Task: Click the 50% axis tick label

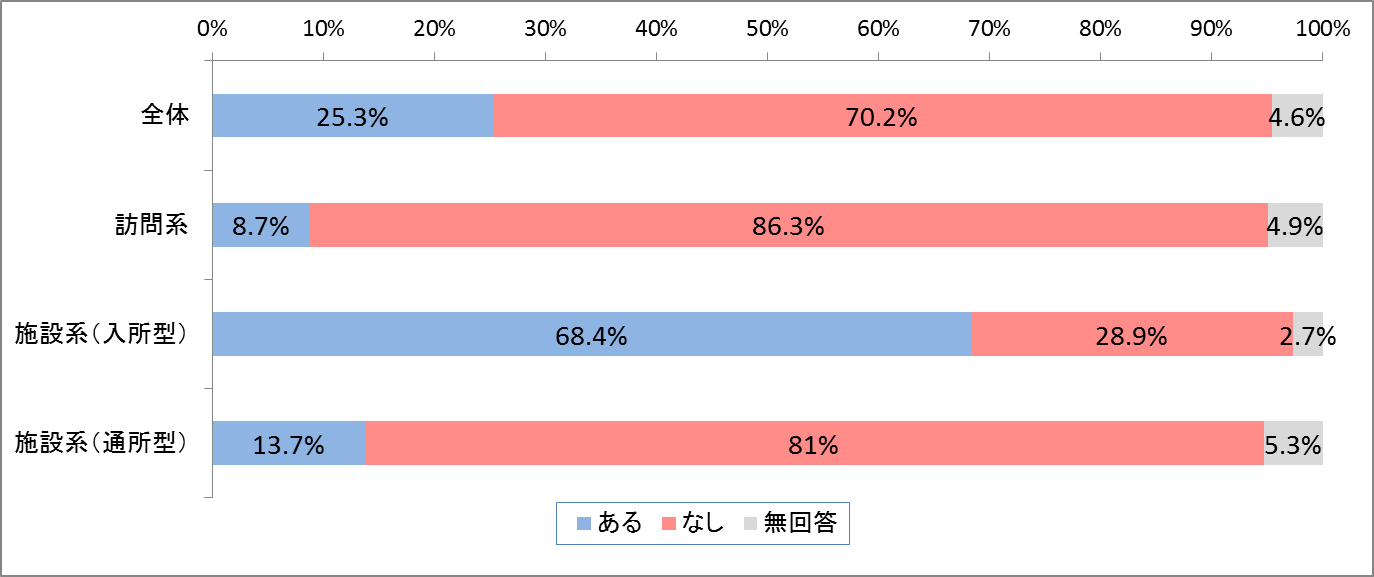Action: tap(766, 29)
